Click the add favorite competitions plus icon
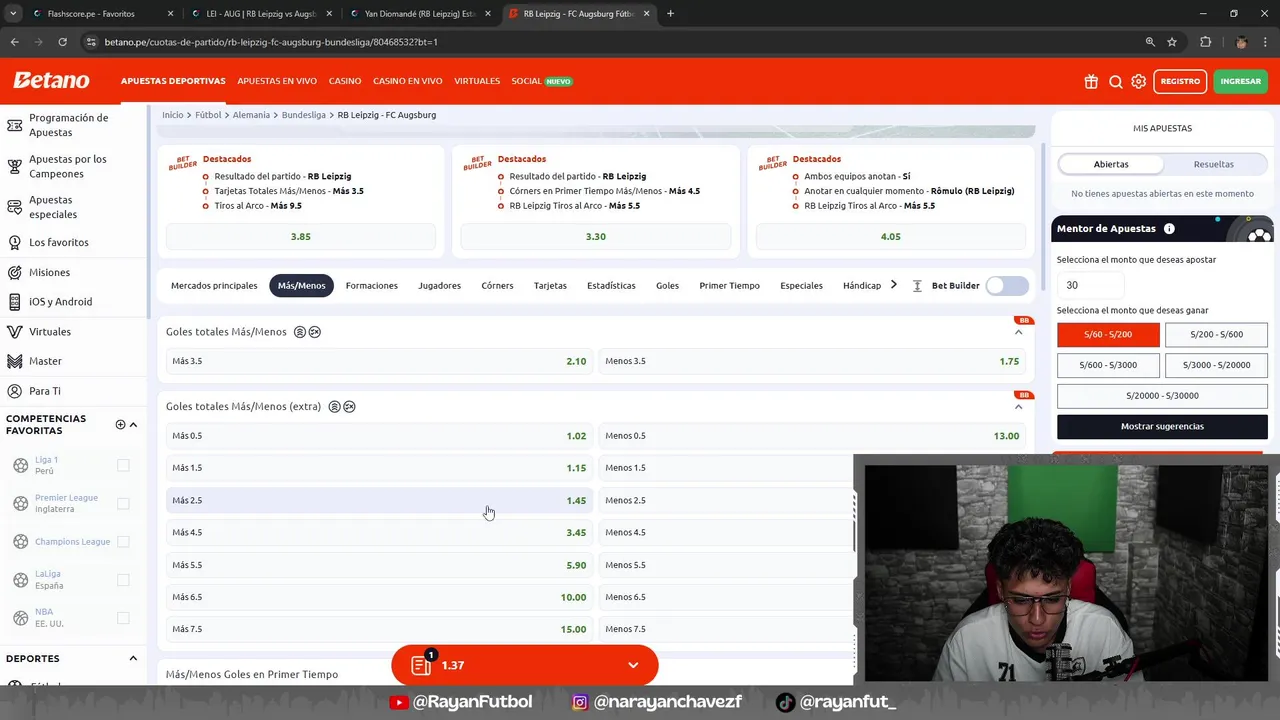 click(120, 425)
